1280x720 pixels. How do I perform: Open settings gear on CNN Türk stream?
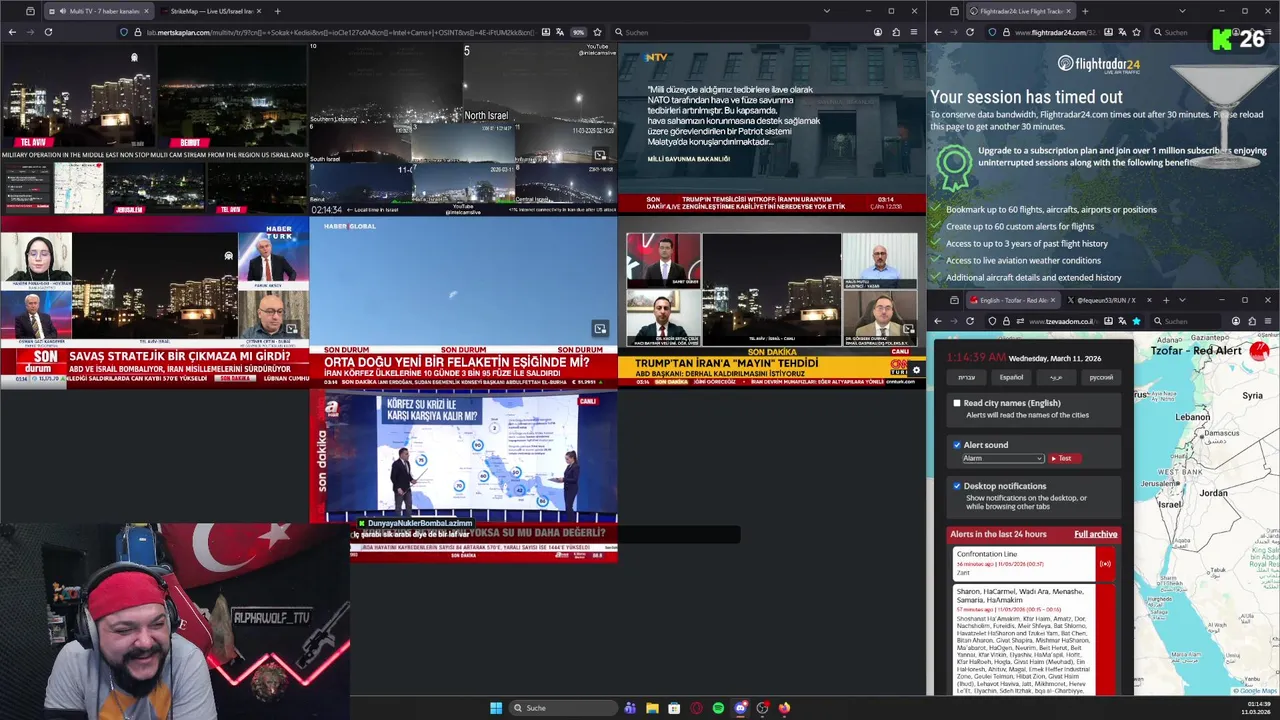point(916,370)
